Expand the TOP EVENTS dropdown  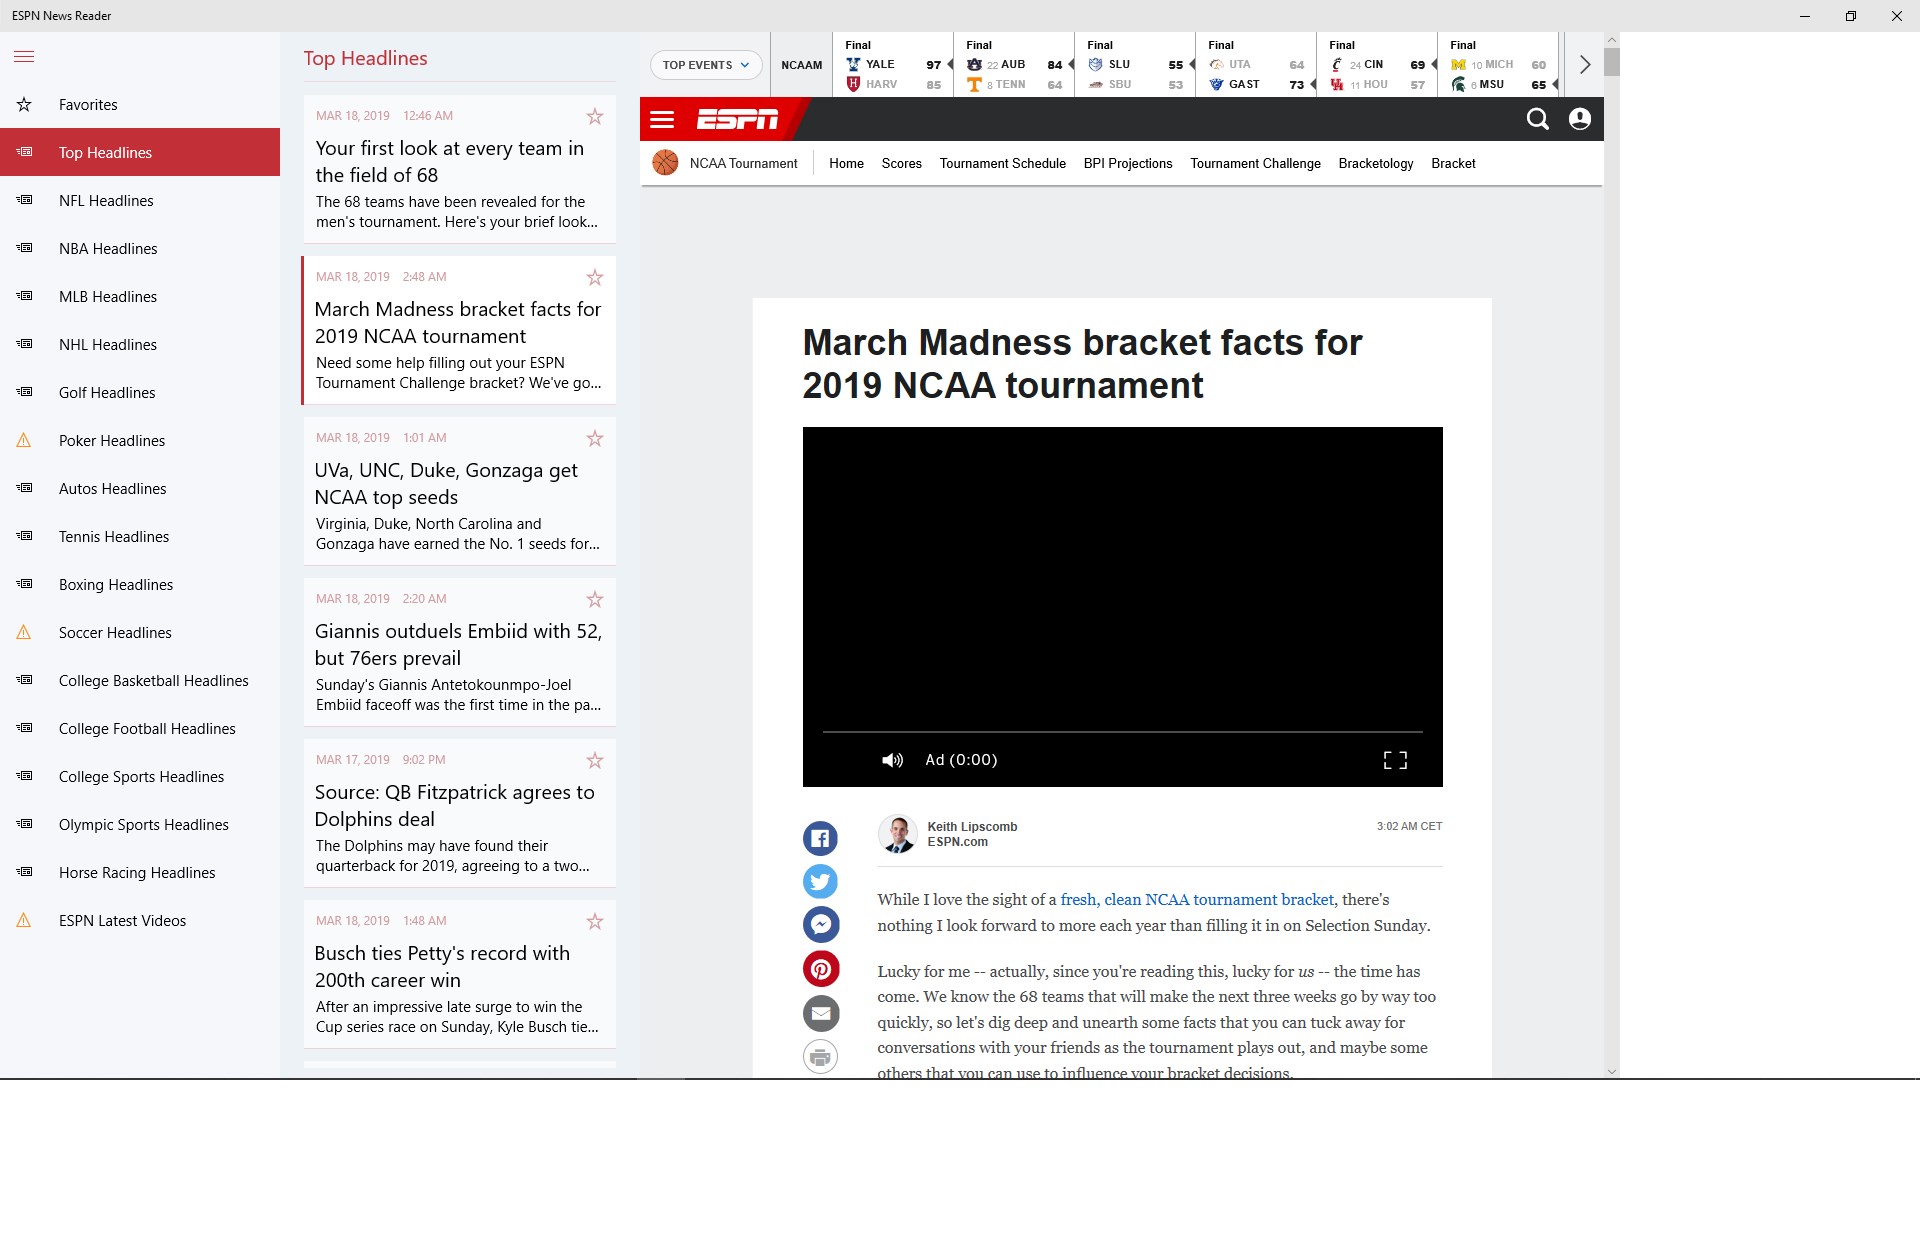706,65
